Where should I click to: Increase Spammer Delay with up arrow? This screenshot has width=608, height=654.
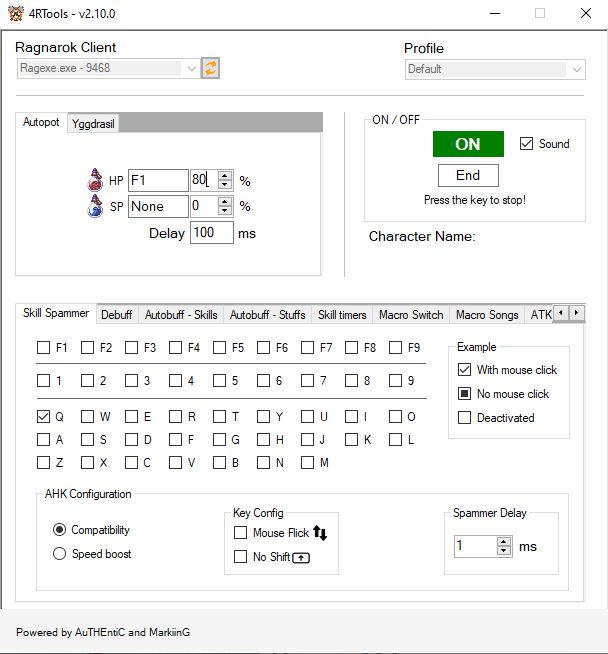504,541
